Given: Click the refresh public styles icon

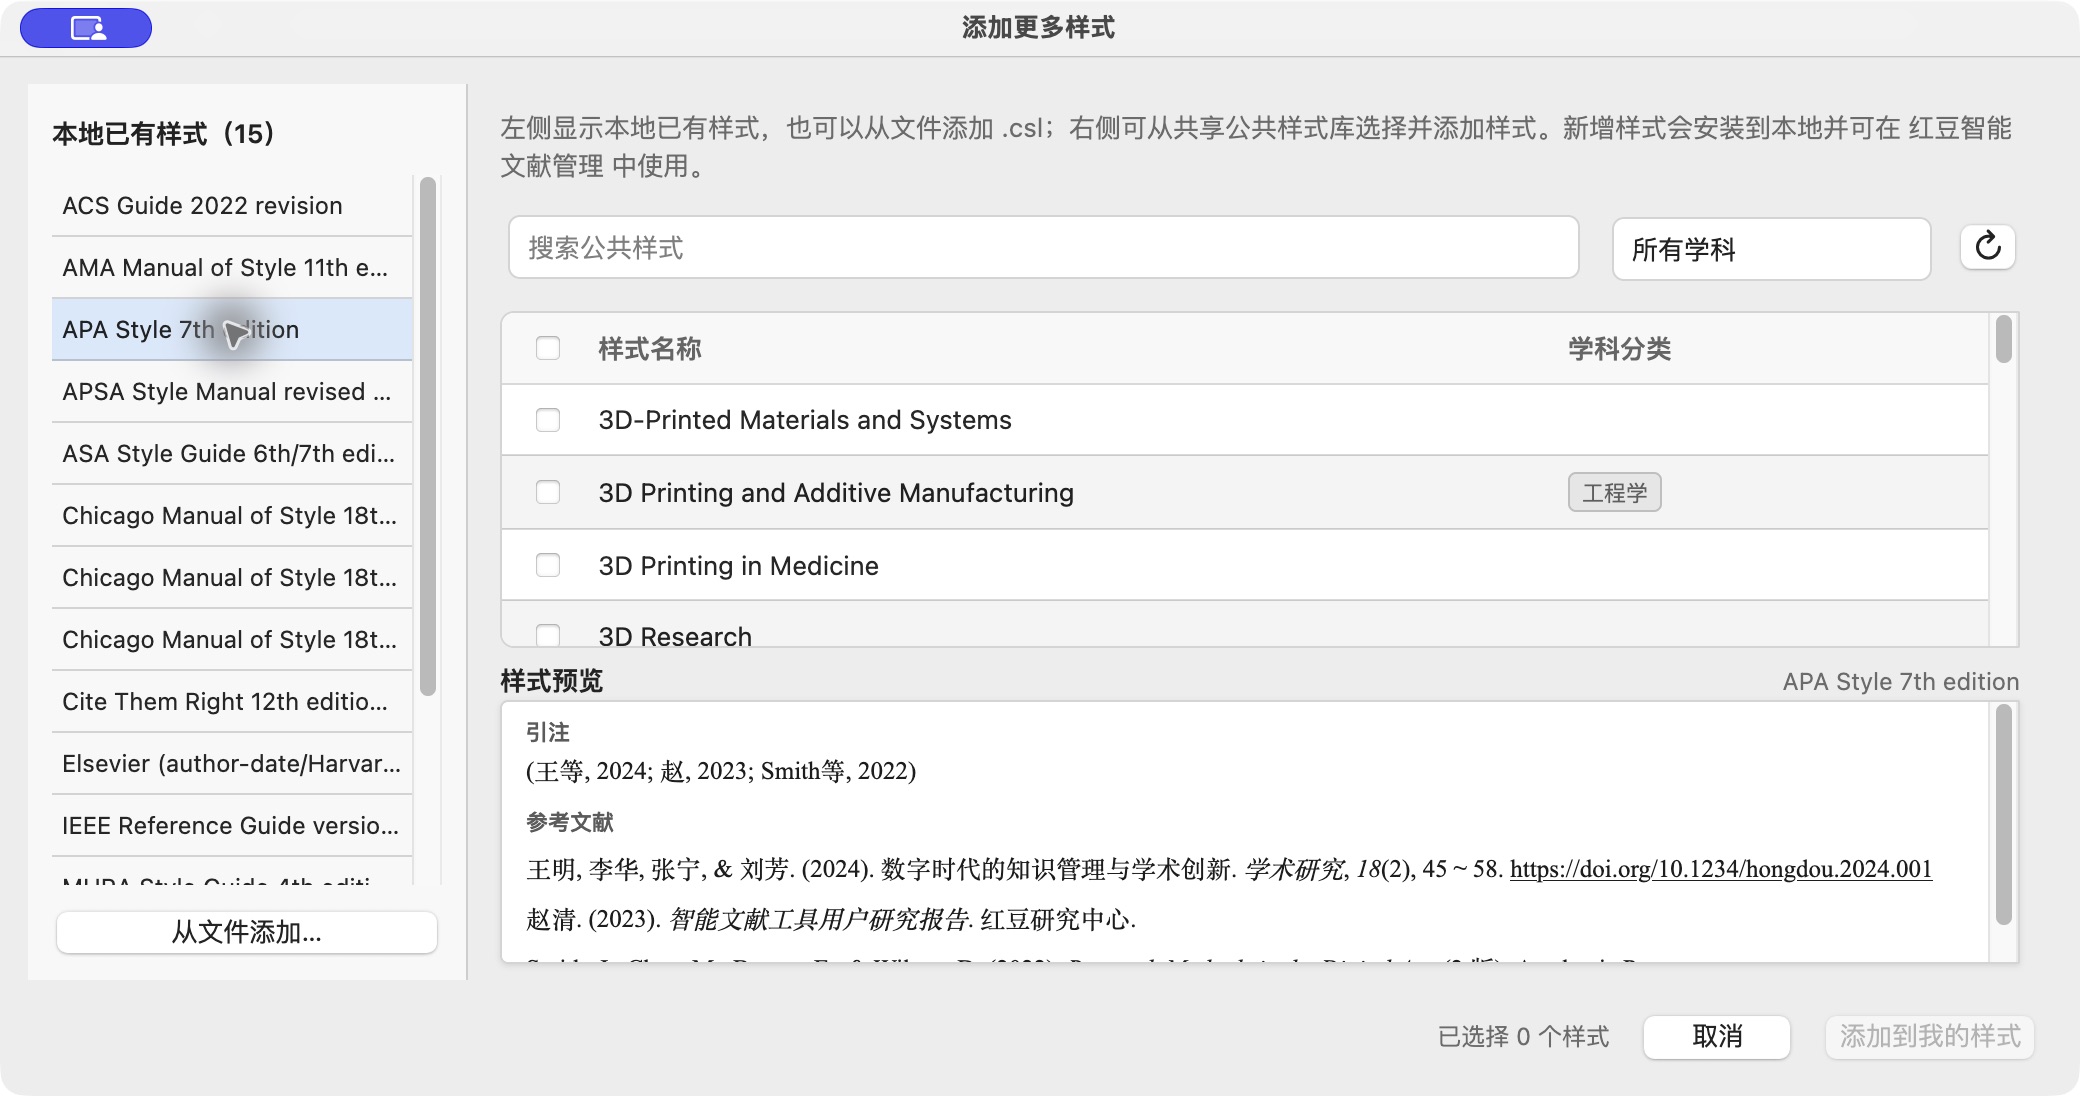Looking at the screenshot, I should (1987, 247).
